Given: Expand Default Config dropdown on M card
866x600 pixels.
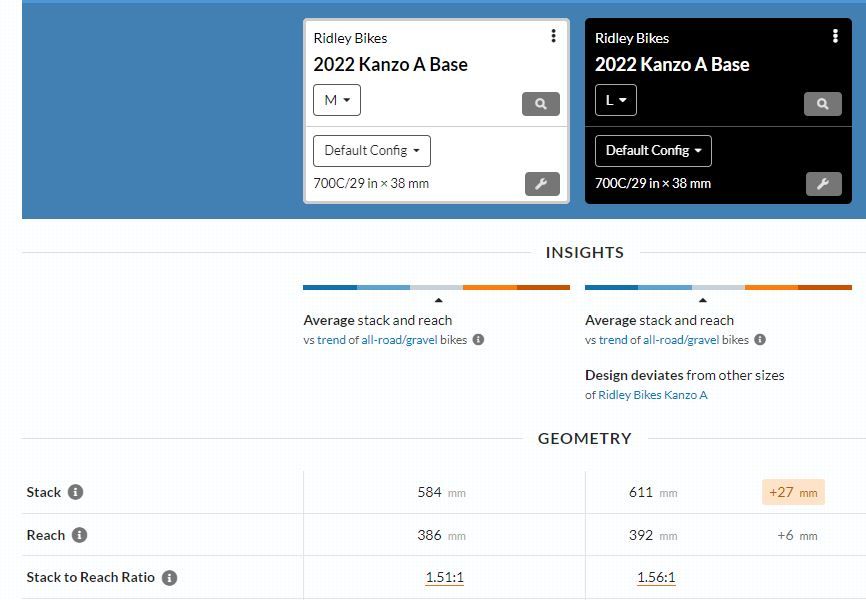Looking at the screenshot, I should 372,151.
